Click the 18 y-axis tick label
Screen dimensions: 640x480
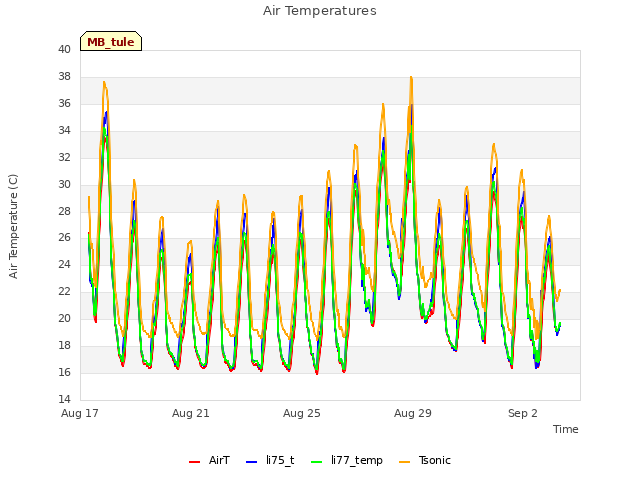click(64, 345)
